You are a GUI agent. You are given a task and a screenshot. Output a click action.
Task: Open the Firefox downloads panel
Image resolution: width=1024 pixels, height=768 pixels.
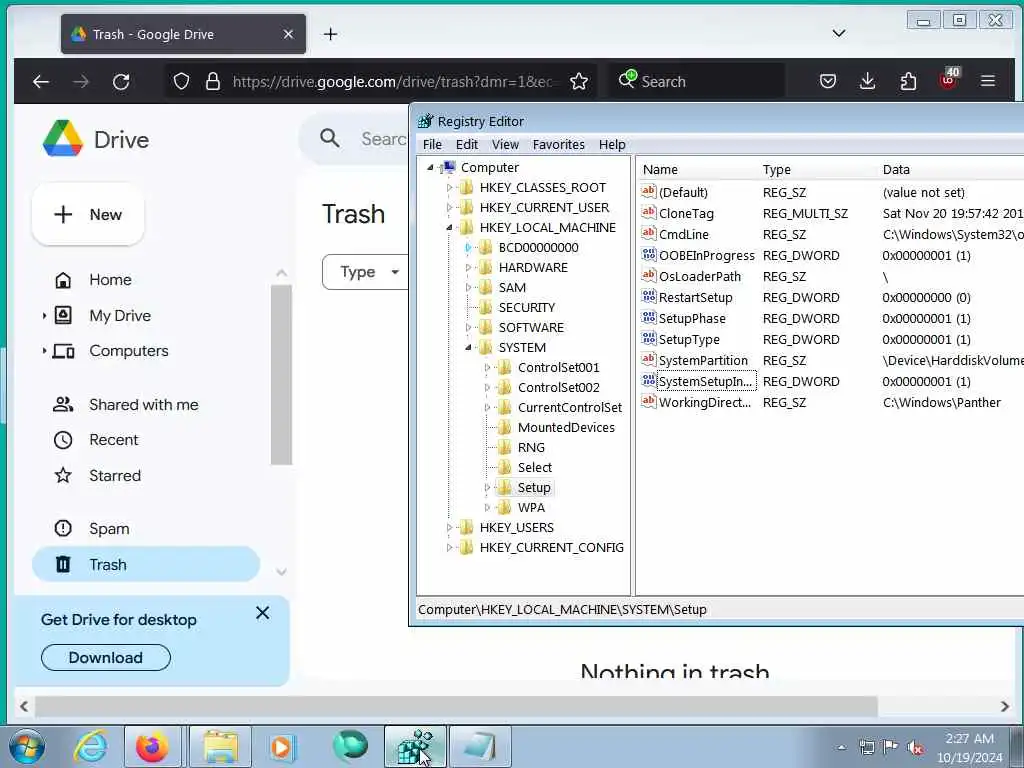pos(867,81)
